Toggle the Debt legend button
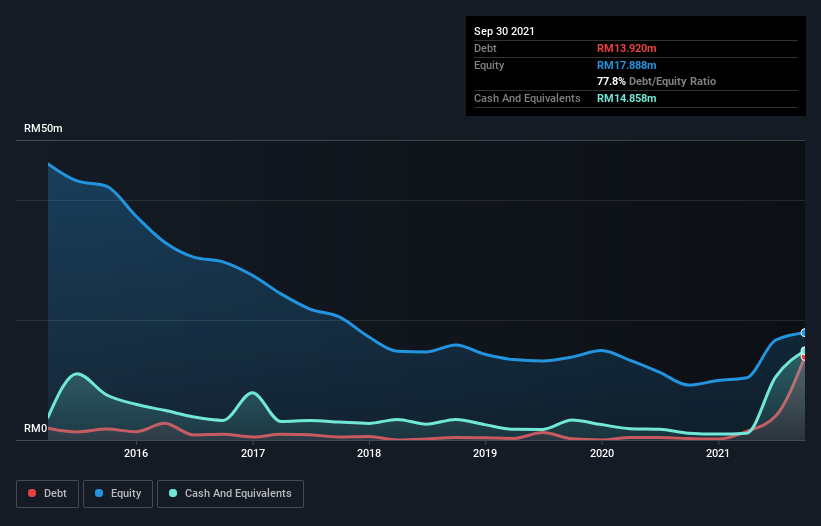 tap(47, 494)
